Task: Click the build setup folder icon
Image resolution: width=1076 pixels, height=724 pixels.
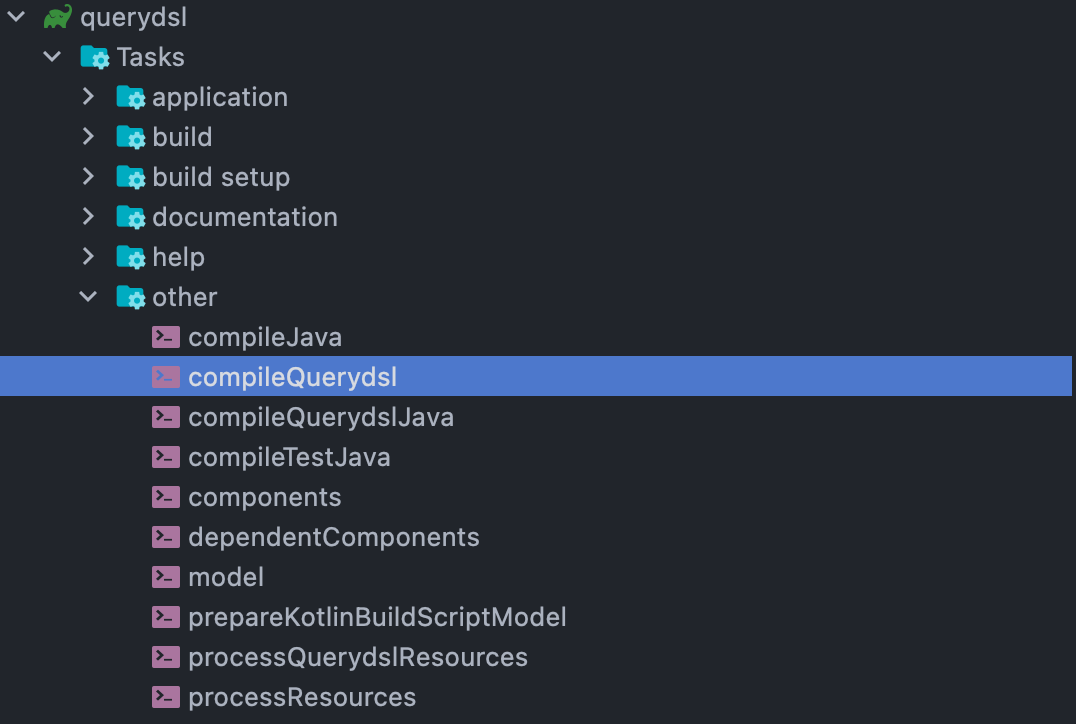Action: click(x=130, y=177)
